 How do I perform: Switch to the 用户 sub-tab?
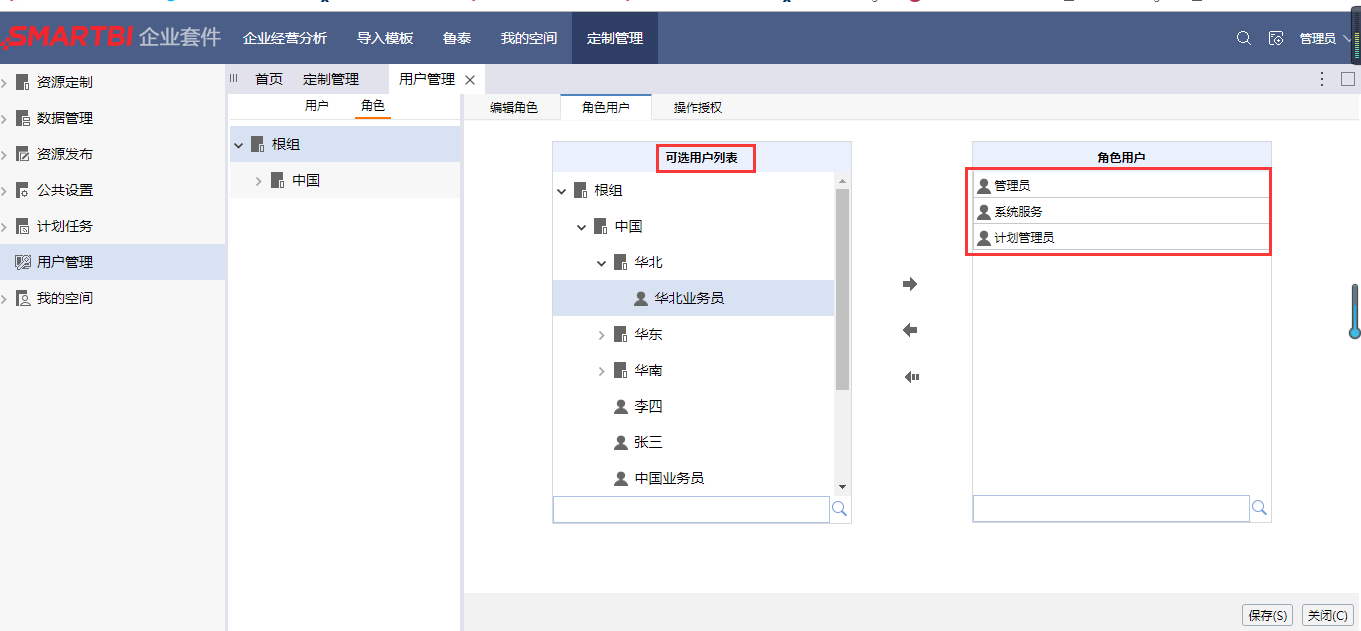(x=317, y=105)
